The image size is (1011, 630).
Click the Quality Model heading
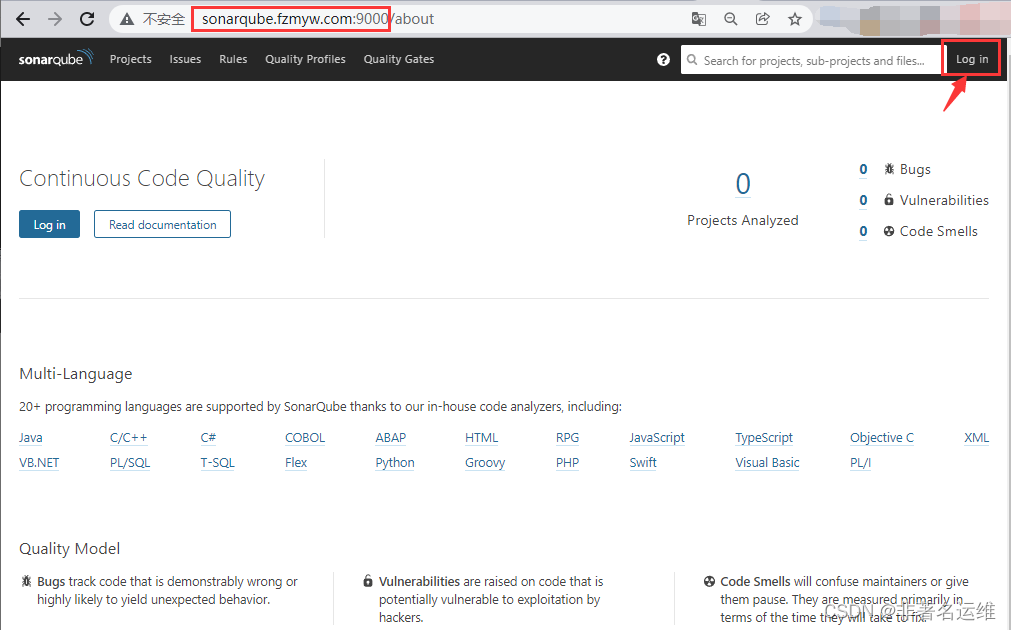point(70,548)
